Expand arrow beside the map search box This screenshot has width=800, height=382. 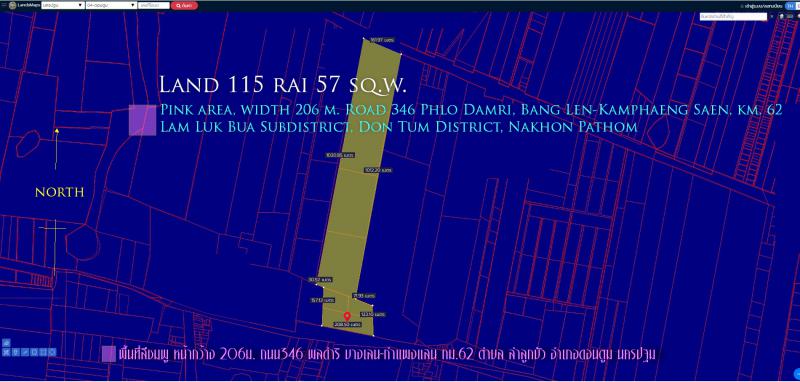click(772, 16)
